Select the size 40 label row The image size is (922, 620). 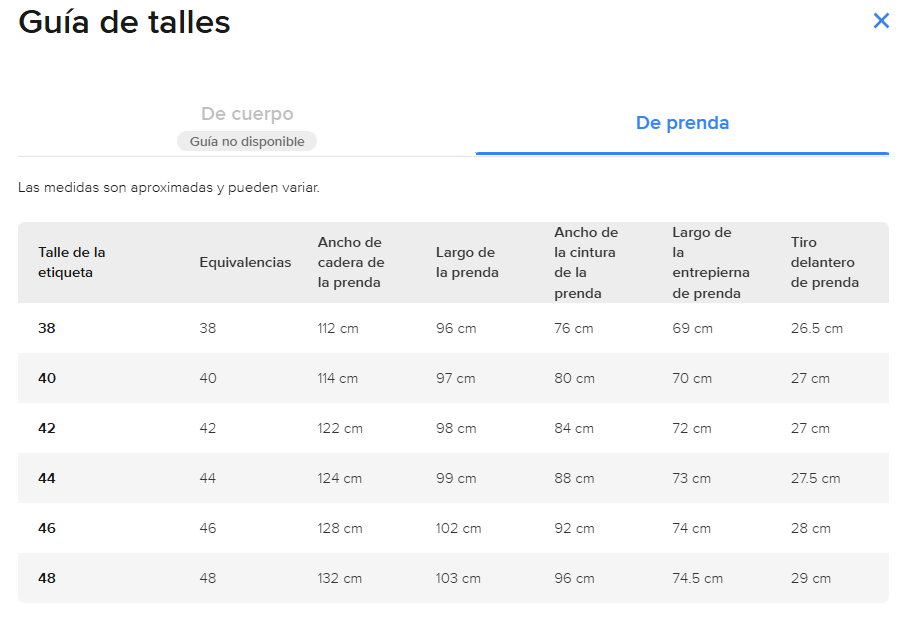[x=47, y=378]
